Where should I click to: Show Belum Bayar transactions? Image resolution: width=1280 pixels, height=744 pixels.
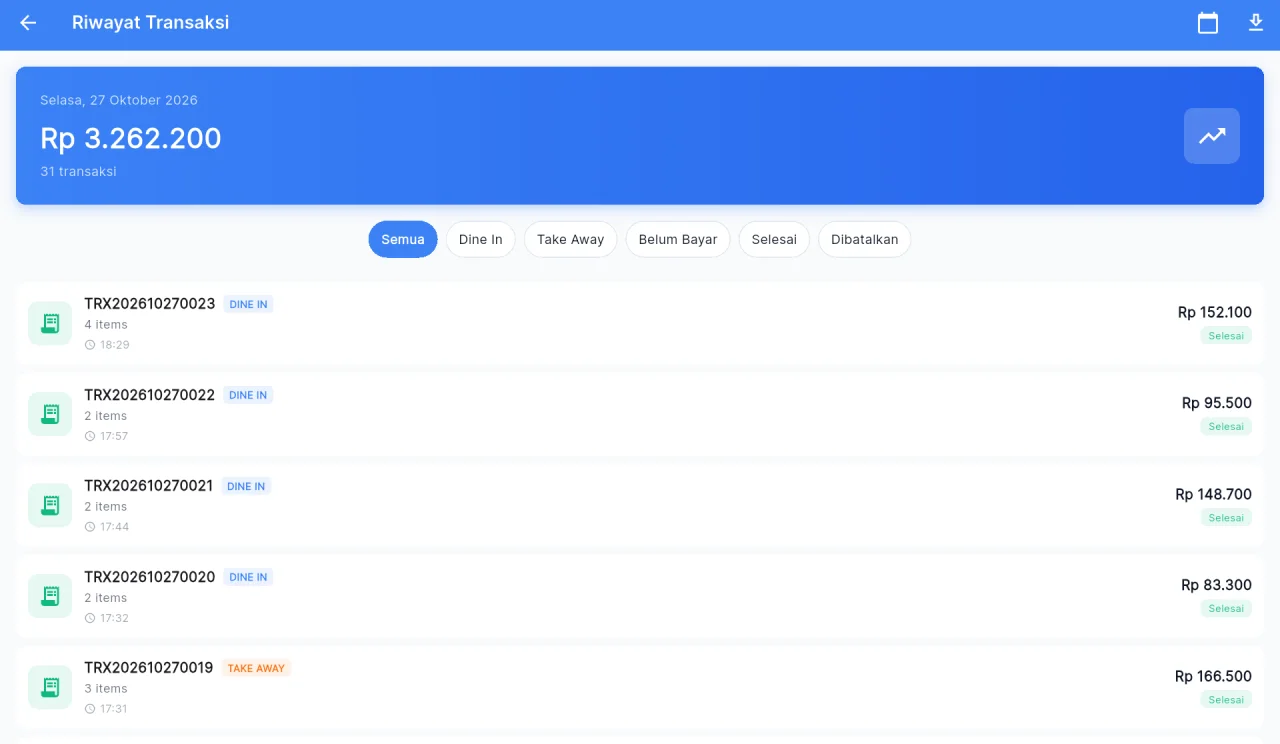678,239
